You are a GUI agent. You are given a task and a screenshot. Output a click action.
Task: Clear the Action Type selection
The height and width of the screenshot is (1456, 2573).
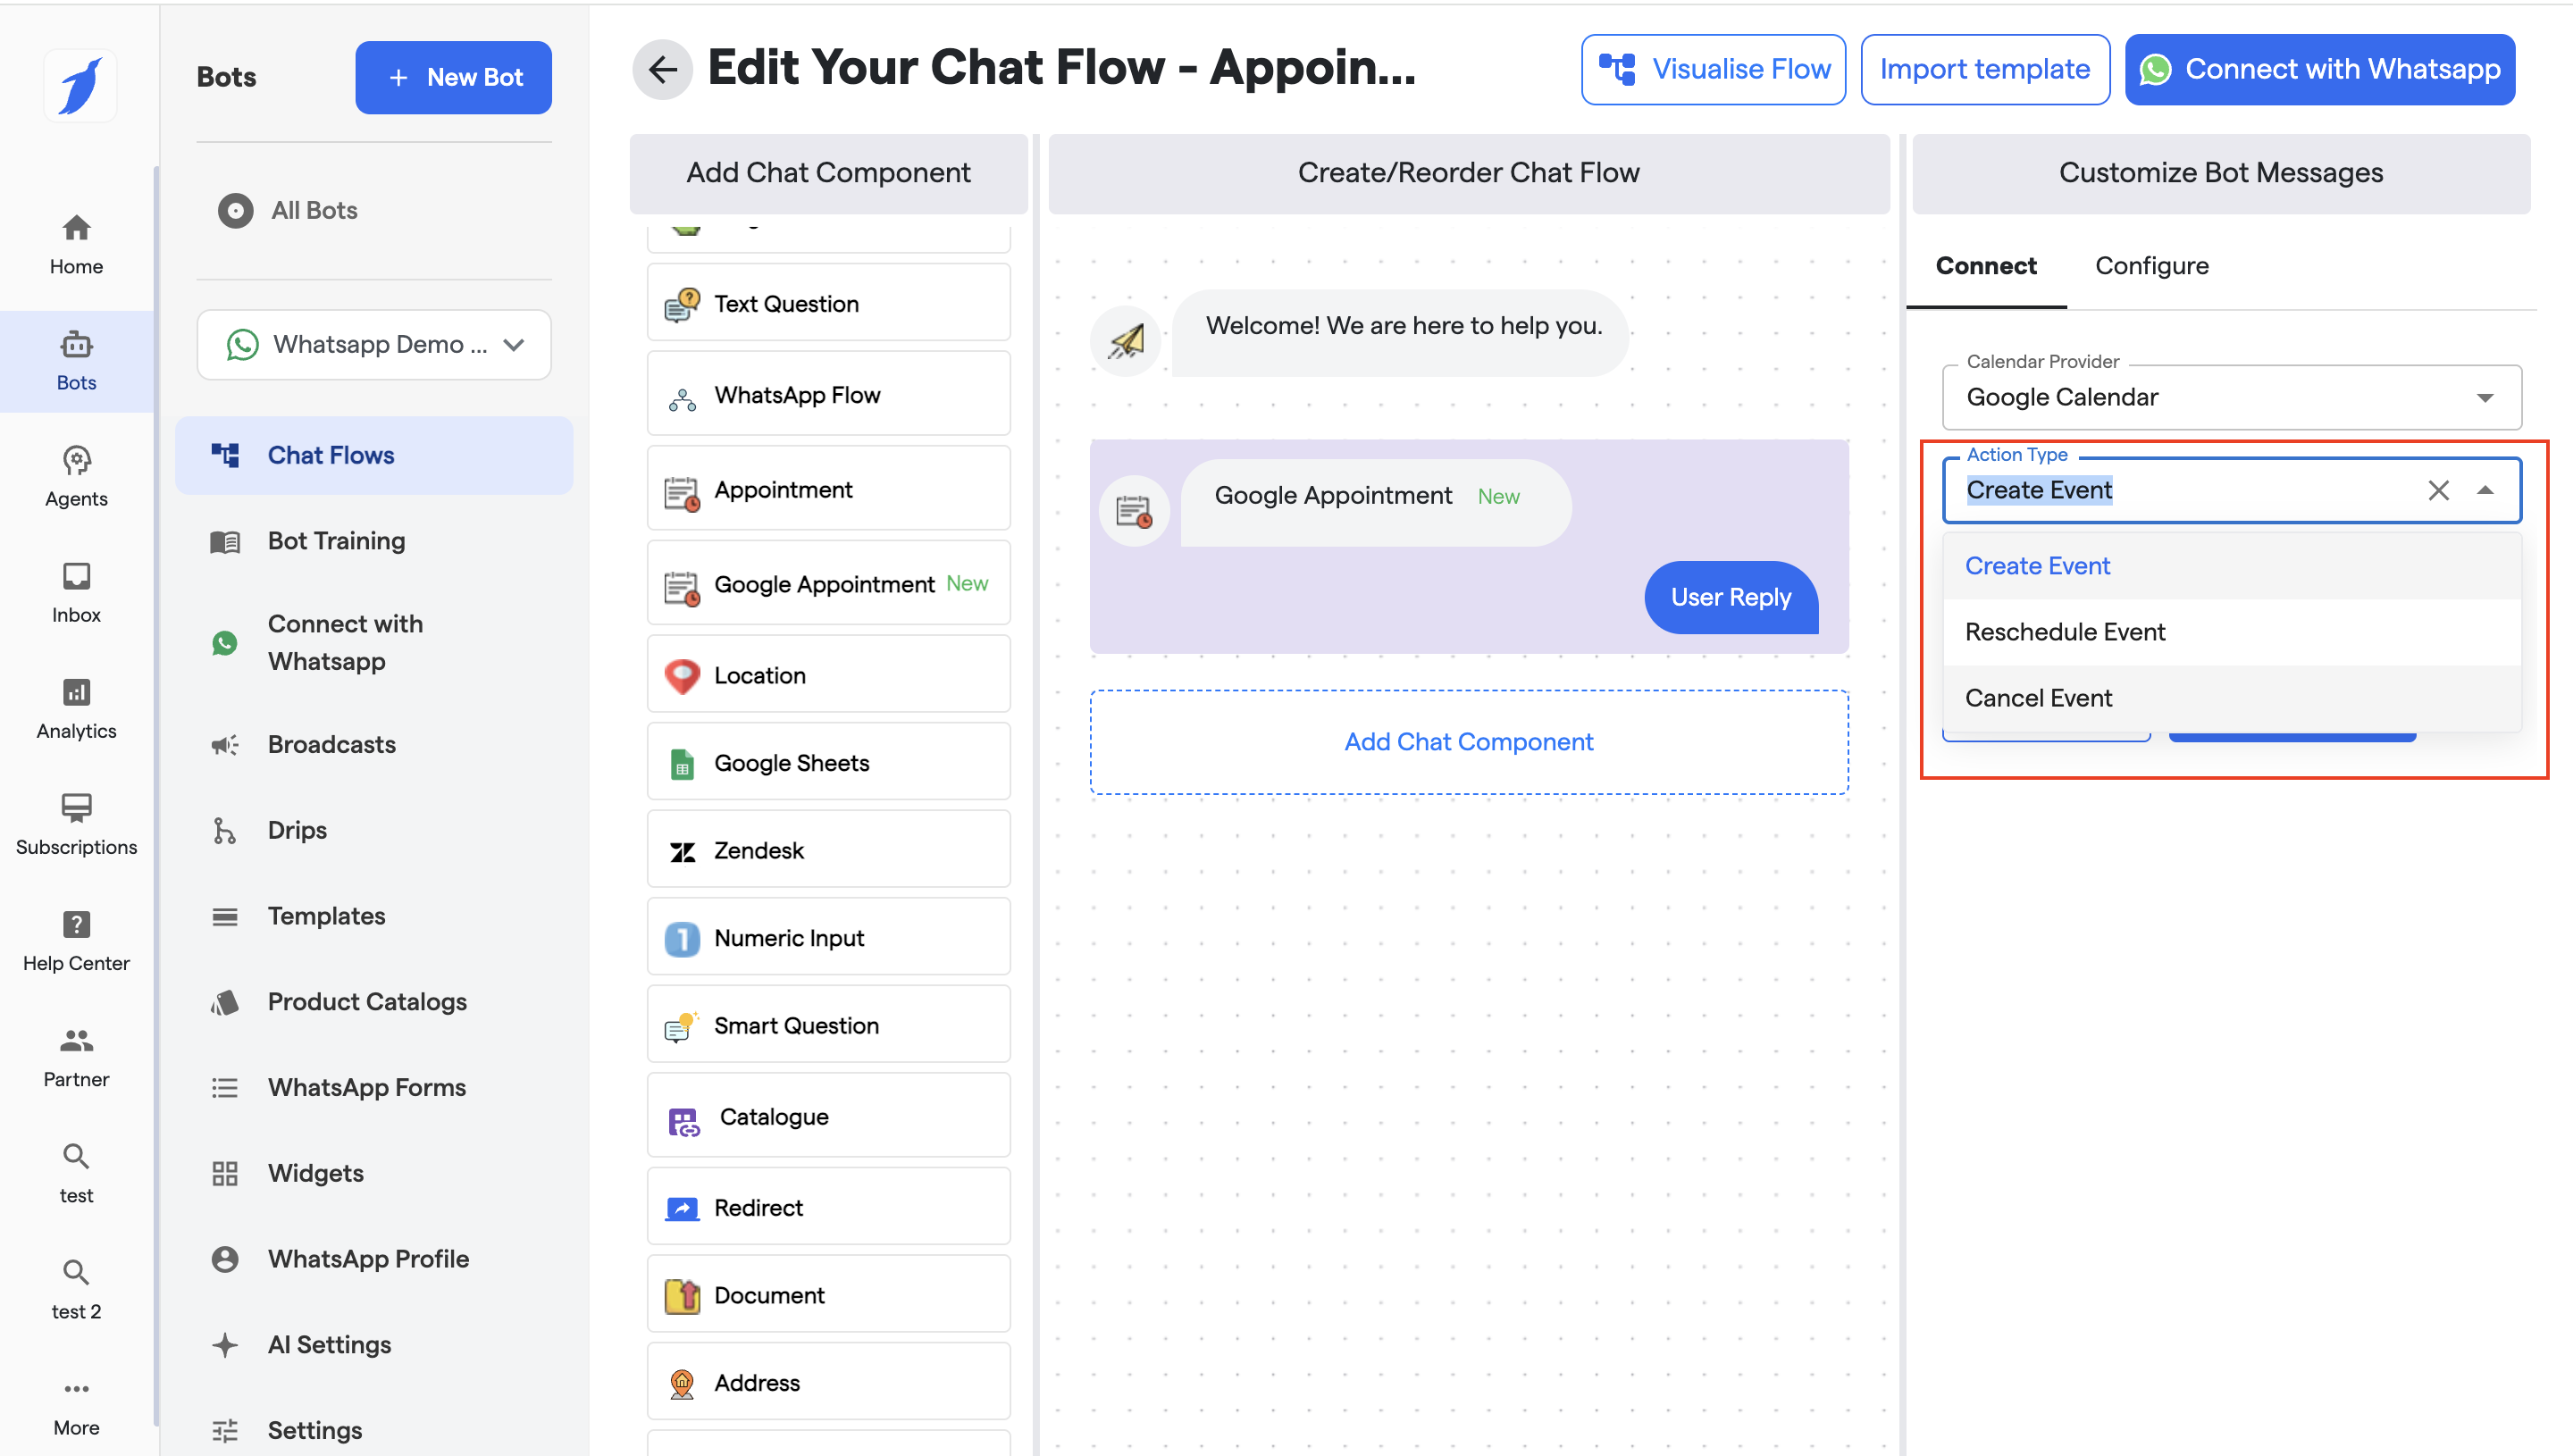[2438, 490]
